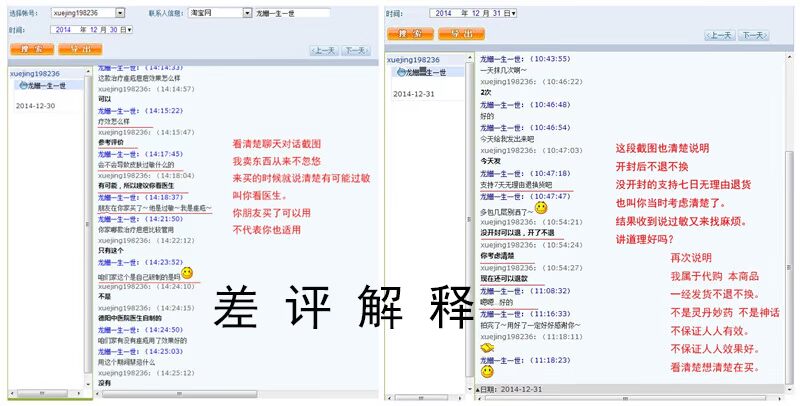Image resolution: width=800 pixels, height=406 pixels.
Task: Open the 淘宝网 contact source dropdown
Action: click(x=247, y=13)
